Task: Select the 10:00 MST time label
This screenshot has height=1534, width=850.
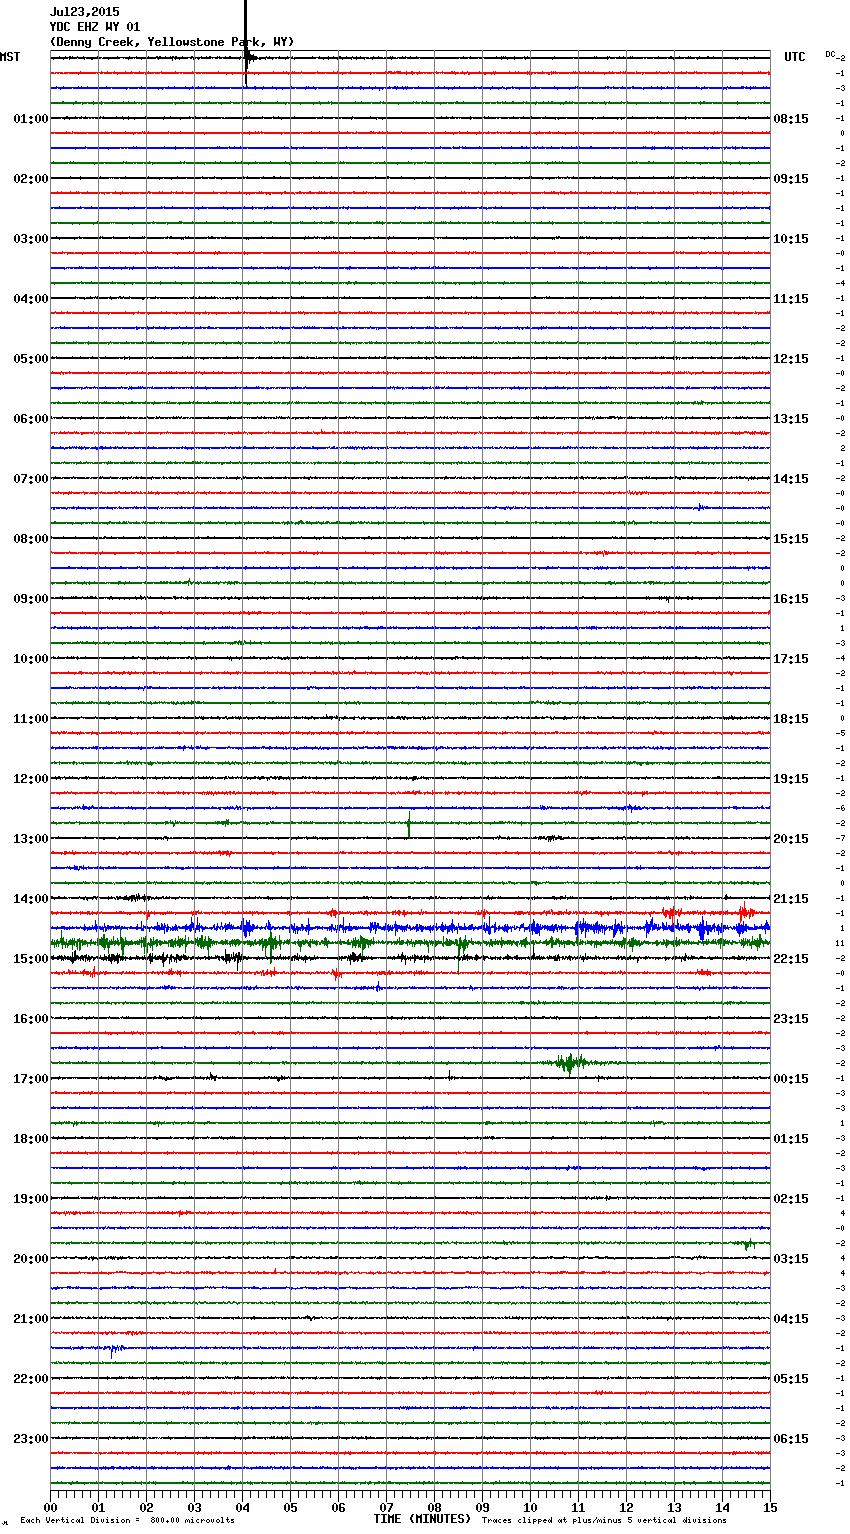Action: click(x=31, y=659)
